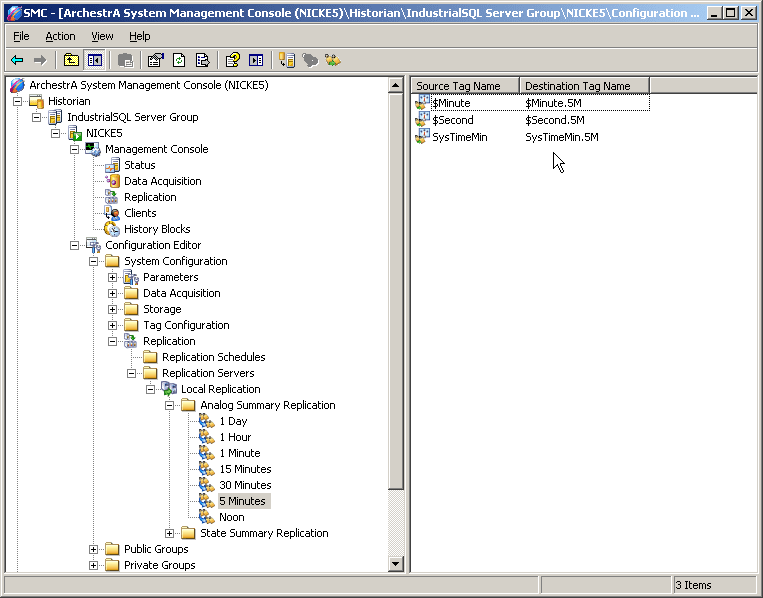The width and height of the screenshot is (763, 598).
Task: Click the add replication tag toolbar icon
Action: [333, 60]
